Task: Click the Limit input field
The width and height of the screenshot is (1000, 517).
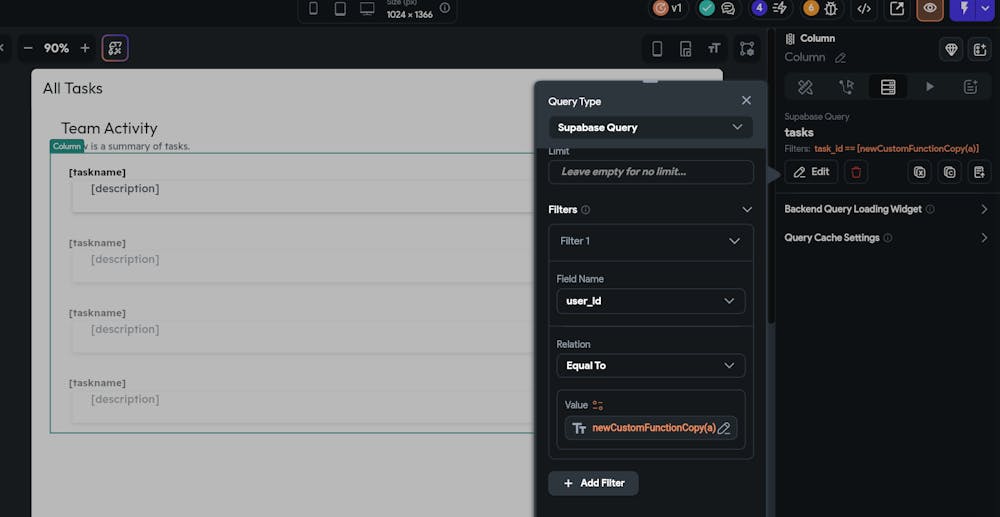Action: (651, 172)
